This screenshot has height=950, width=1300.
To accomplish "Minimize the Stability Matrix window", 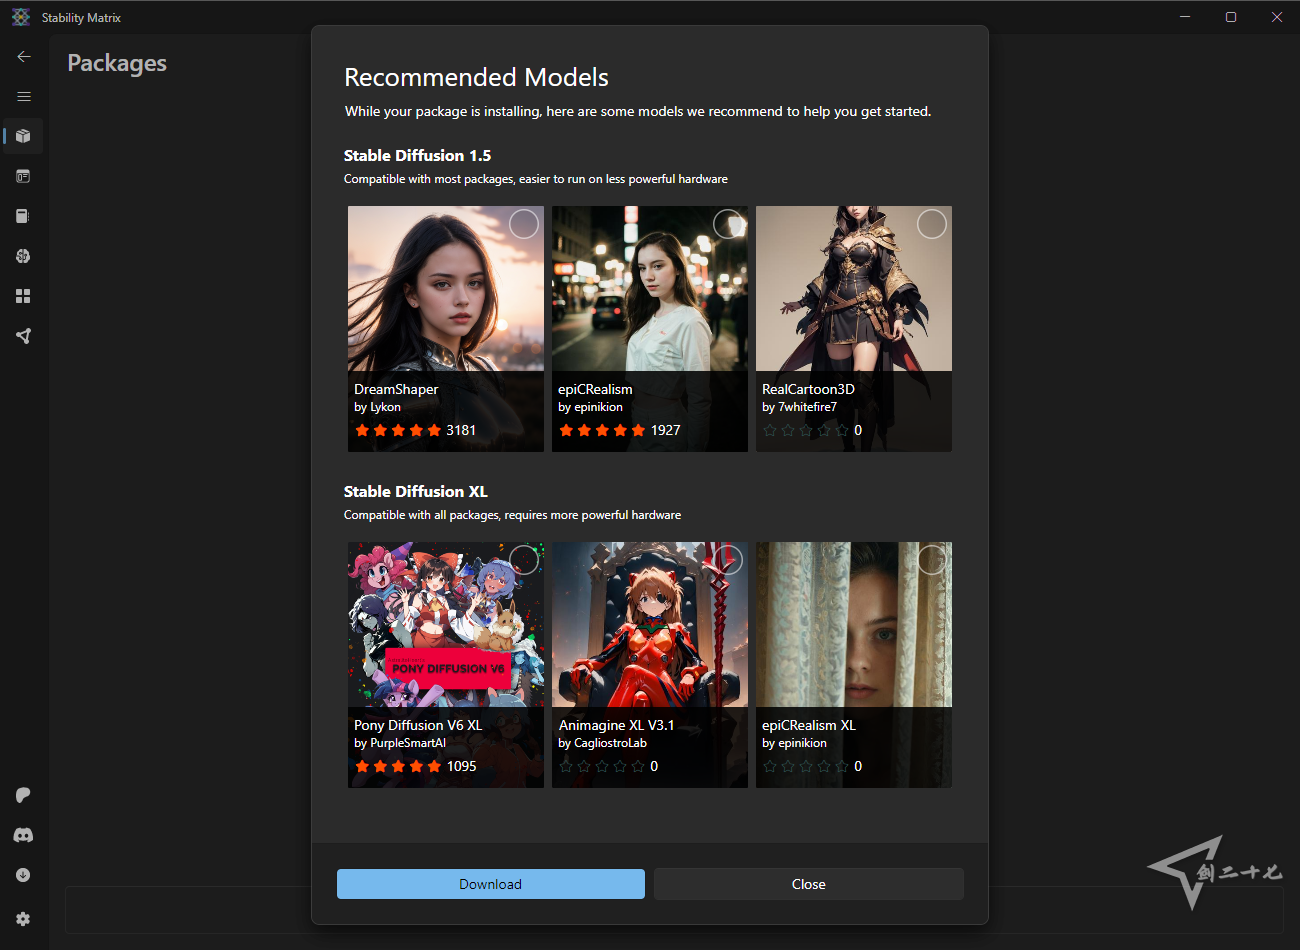I will tap(1185, 17).
